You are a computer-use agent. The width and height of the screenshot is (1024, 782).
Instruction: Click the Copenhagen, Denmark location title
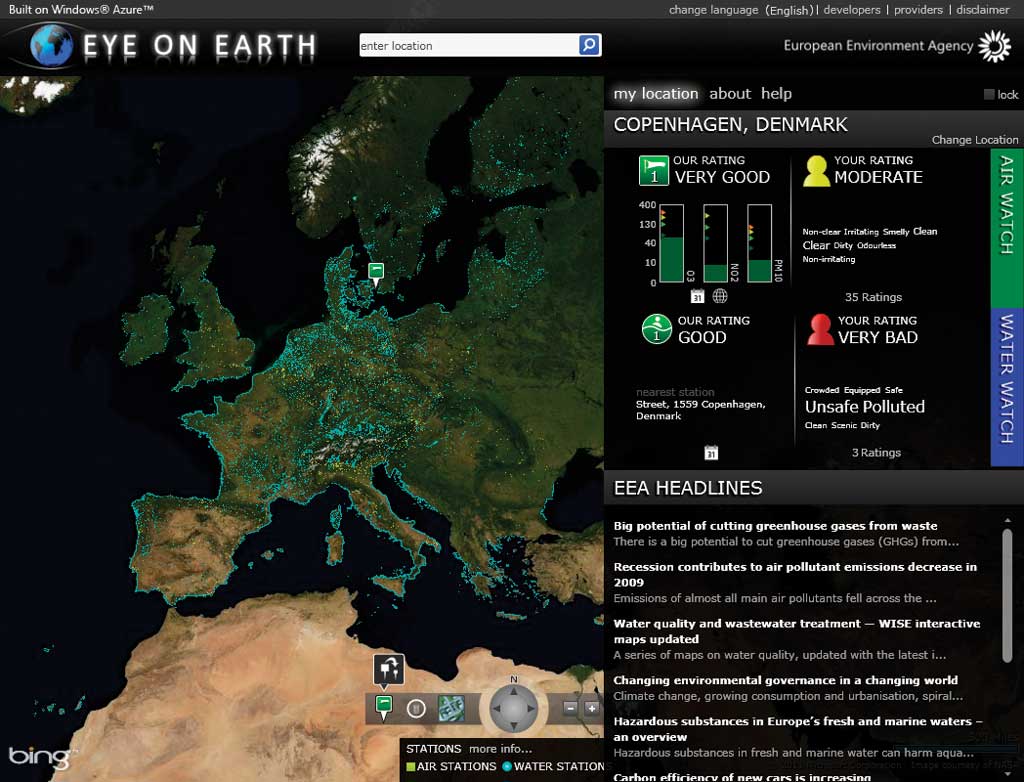pos(730,125)
